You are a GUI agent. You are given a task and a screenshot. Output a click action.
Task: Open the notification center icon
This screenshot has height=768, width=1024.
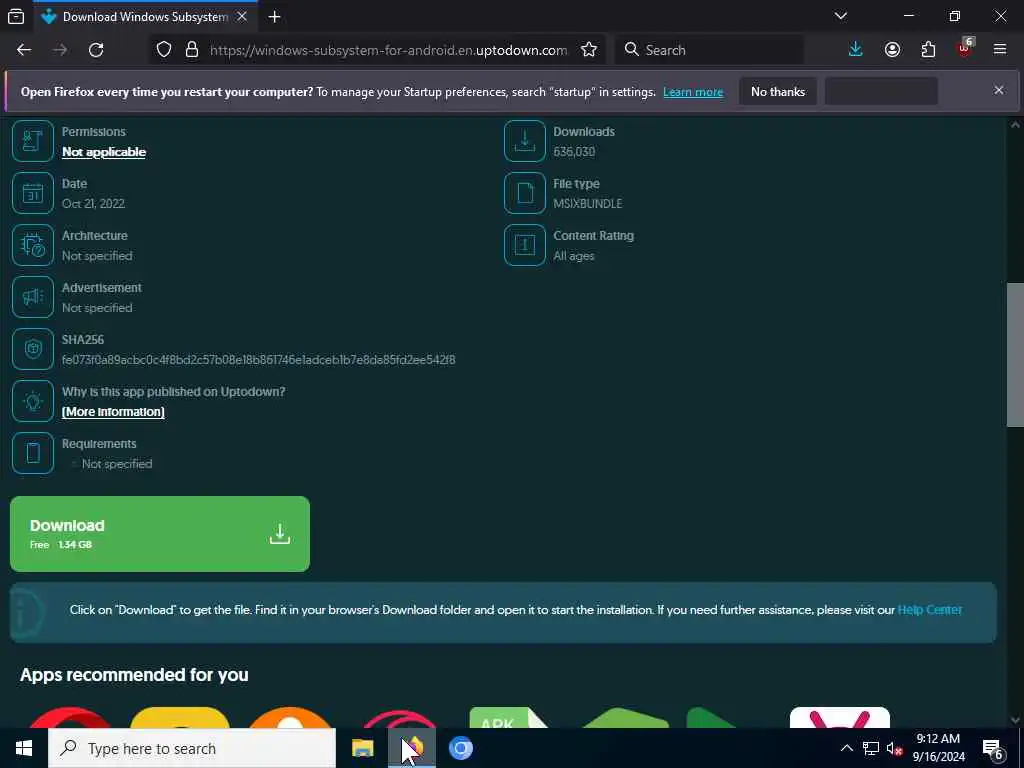[x=993, y=749]
